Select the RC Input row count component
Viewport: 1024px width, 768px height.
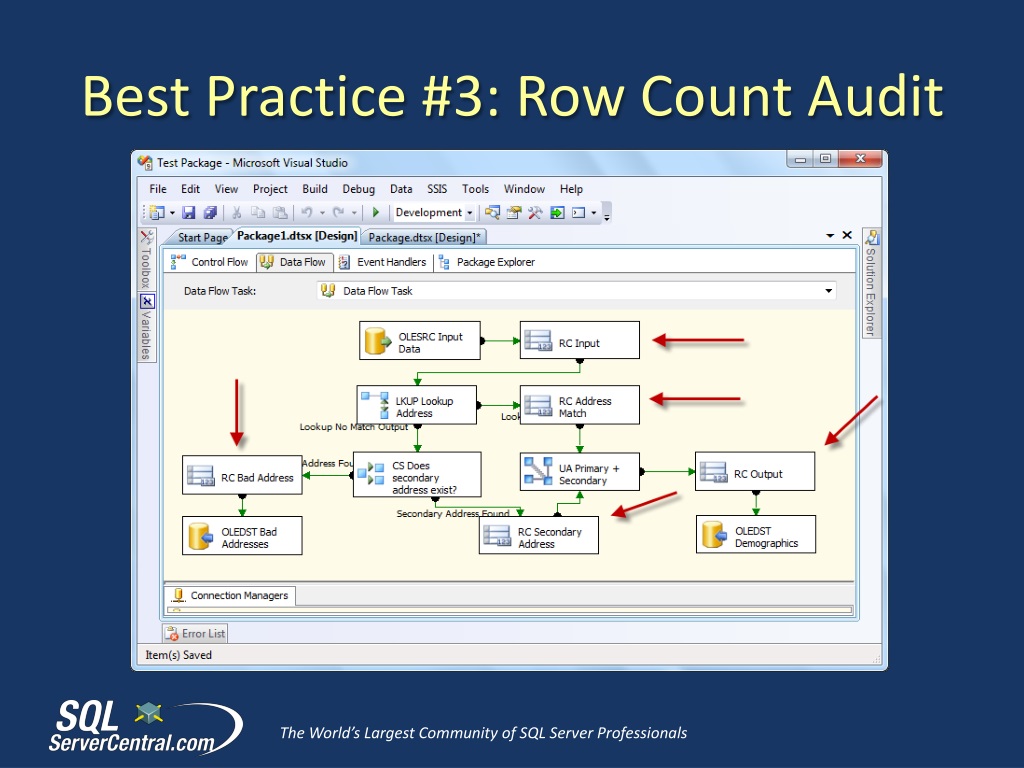click(x=579, y=340)
